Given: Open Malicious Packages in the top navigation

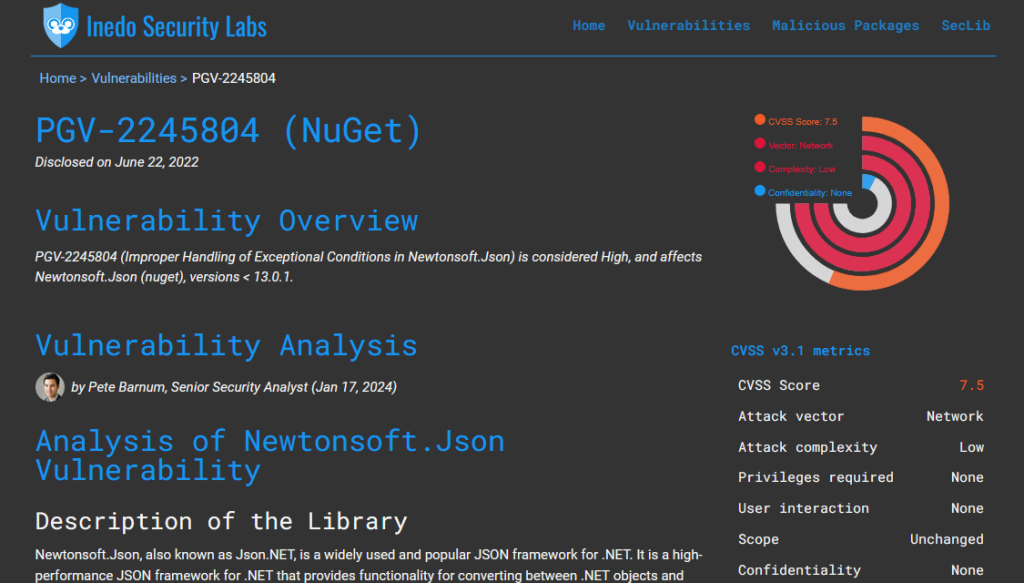Looking at the screenshot, I should (x=845, y=26).
